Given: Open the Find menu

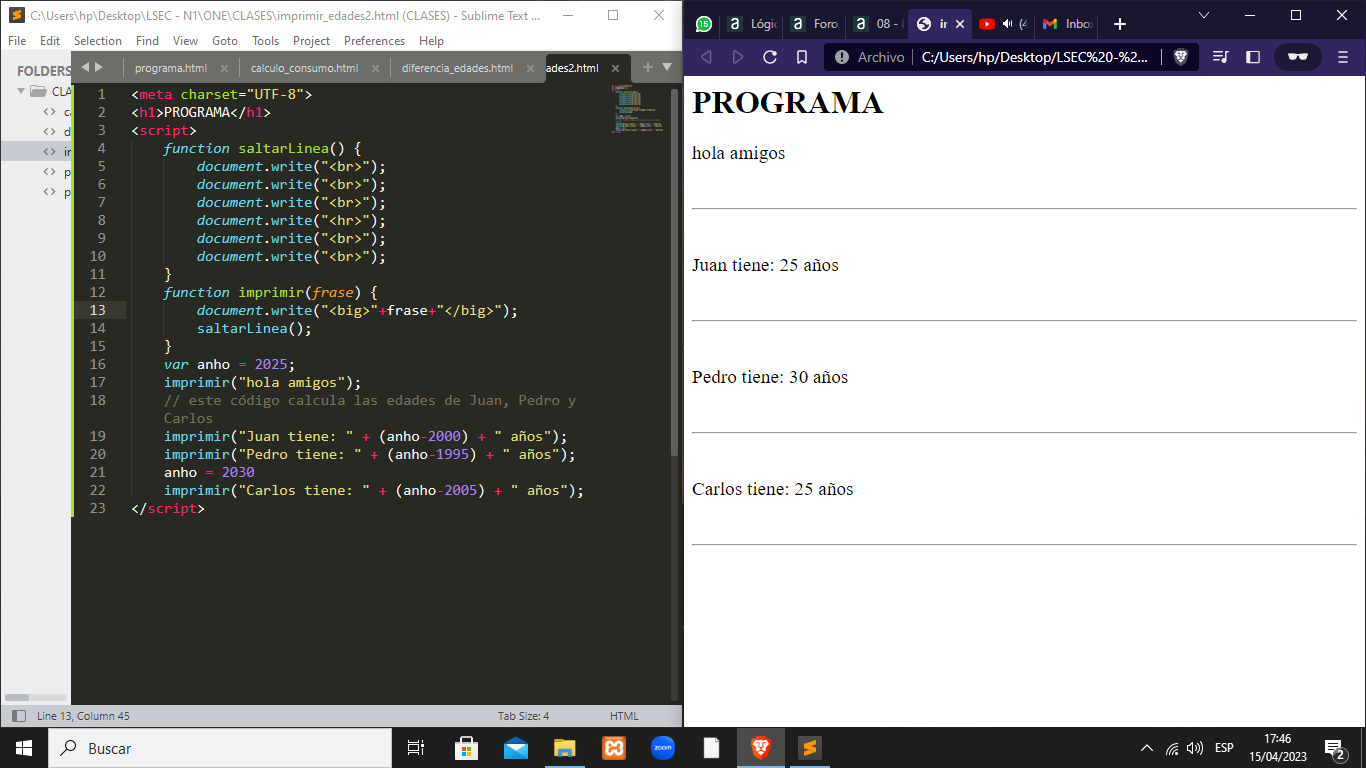Looking at the screenshot, I should (x=147, y=41).
